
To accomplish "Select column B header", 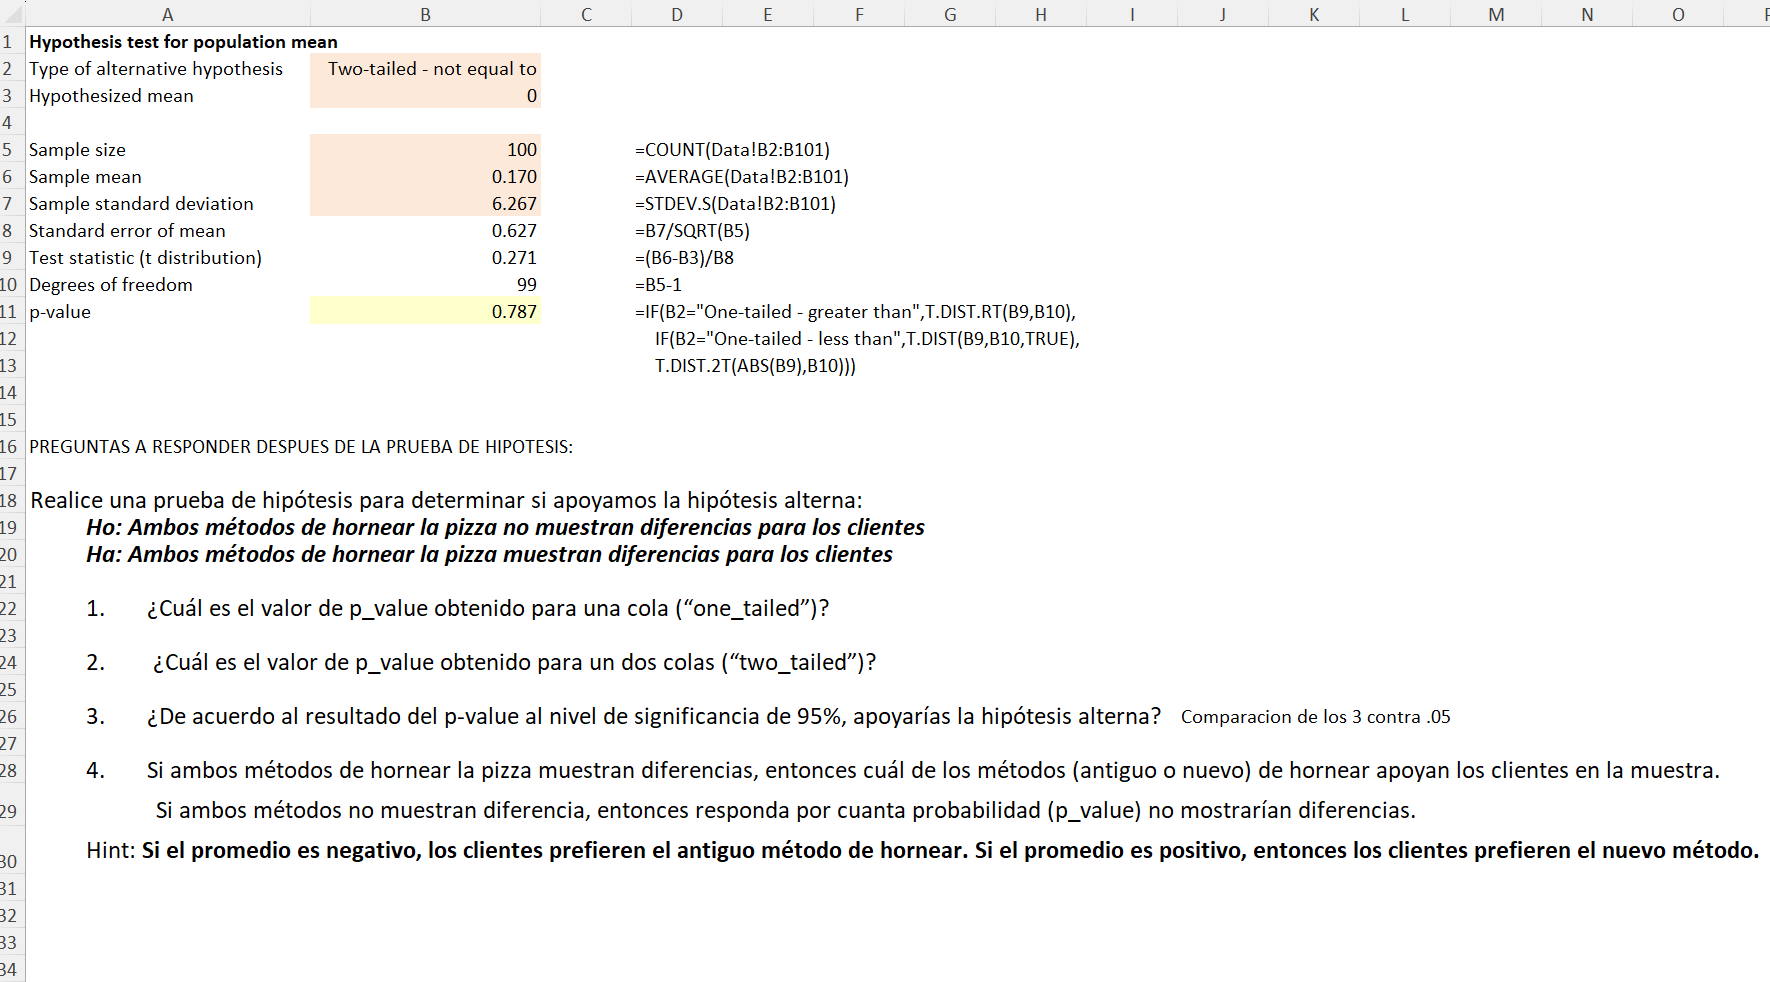I will (x=426, y=14).
